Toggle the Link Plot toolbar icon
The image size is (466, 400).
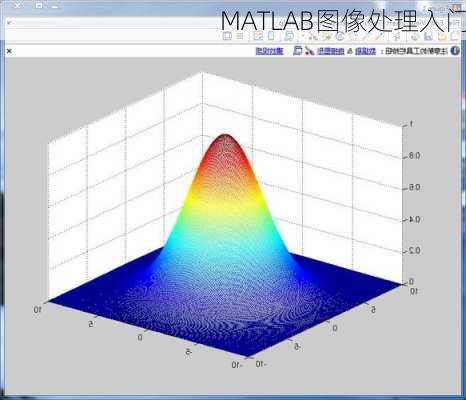pyautogui.click(x=289, y=36)
